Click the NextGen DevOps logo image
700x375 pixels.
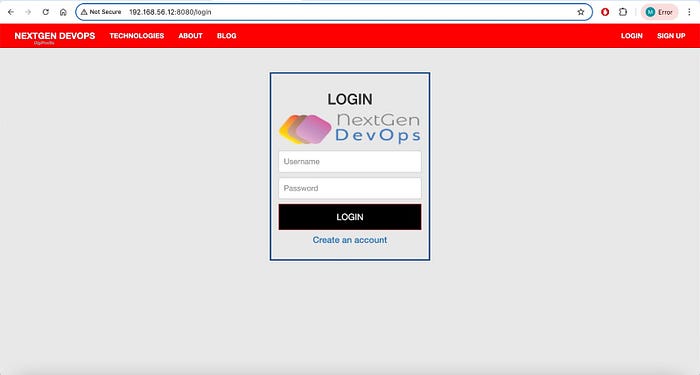pyautogui.click(x=350, y=129)
